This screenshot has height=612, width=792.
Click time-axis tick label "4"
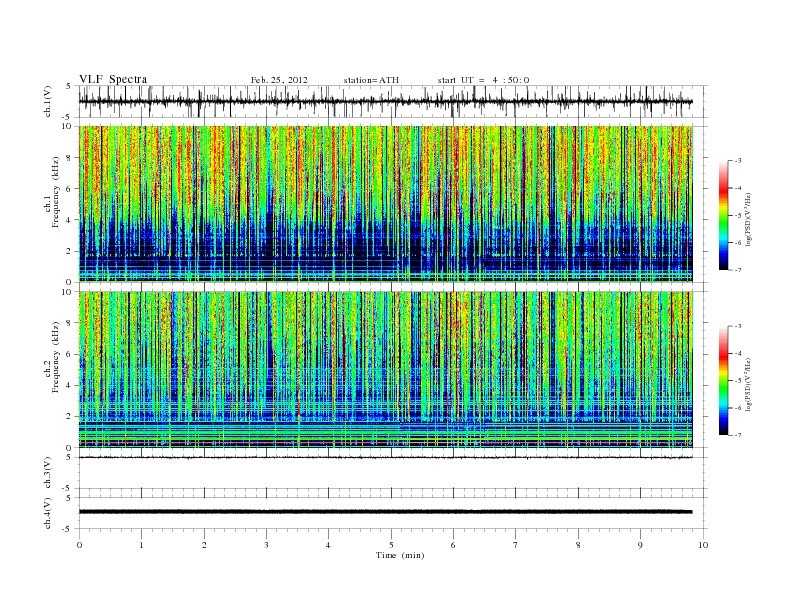click(x=328, y=545)
